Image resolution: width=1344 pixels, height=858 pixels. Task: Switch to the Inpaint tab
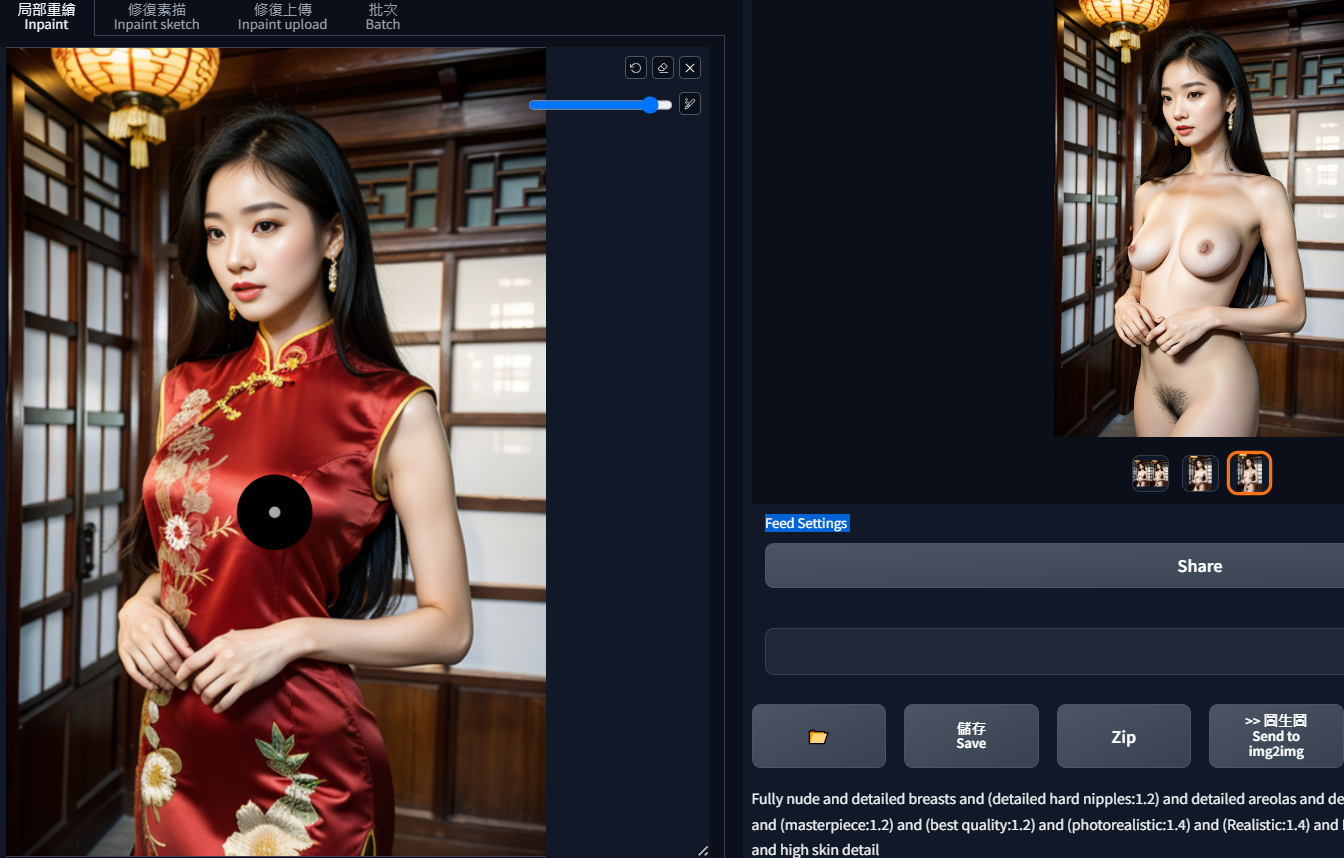[x=47, y=17]
